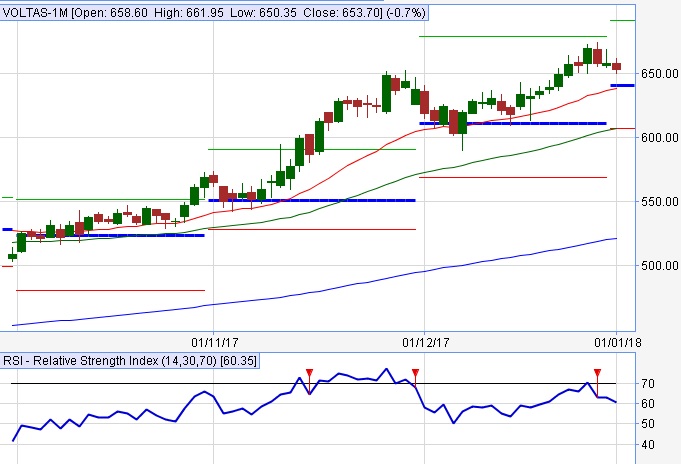The width and height of the screenshot is (681, 464).
Task: Select the 01/11/17 date axis label
Action: pyautogui.click(x=215, y=343)
